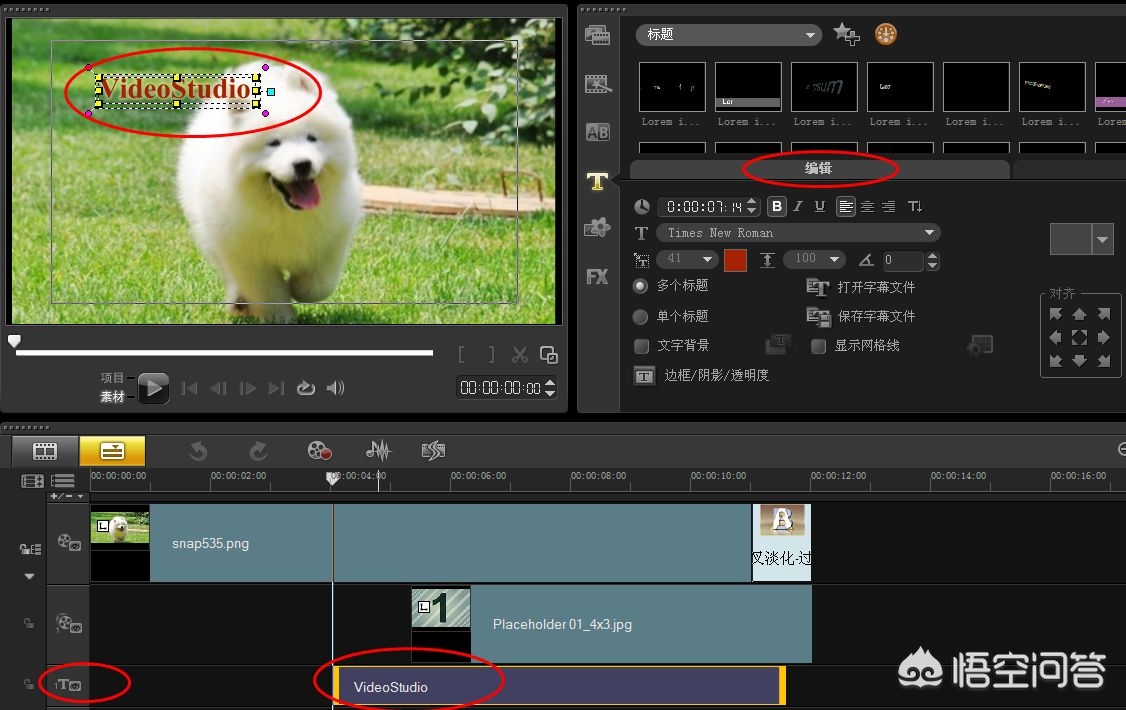Open the Times New Roman font dropdown
The image size is (1126, 710).
798,233
